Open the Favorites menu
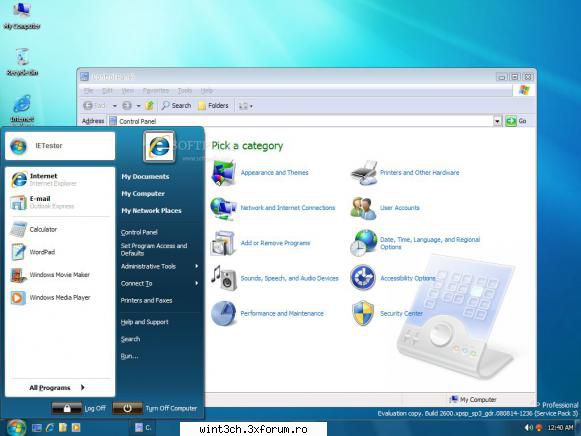The image size is (581, 436). coord(156,91)
